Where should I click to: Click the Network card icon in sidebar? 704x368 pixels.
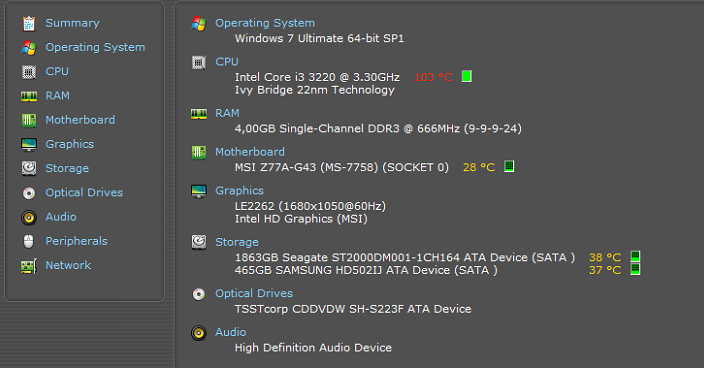point(29,266)
